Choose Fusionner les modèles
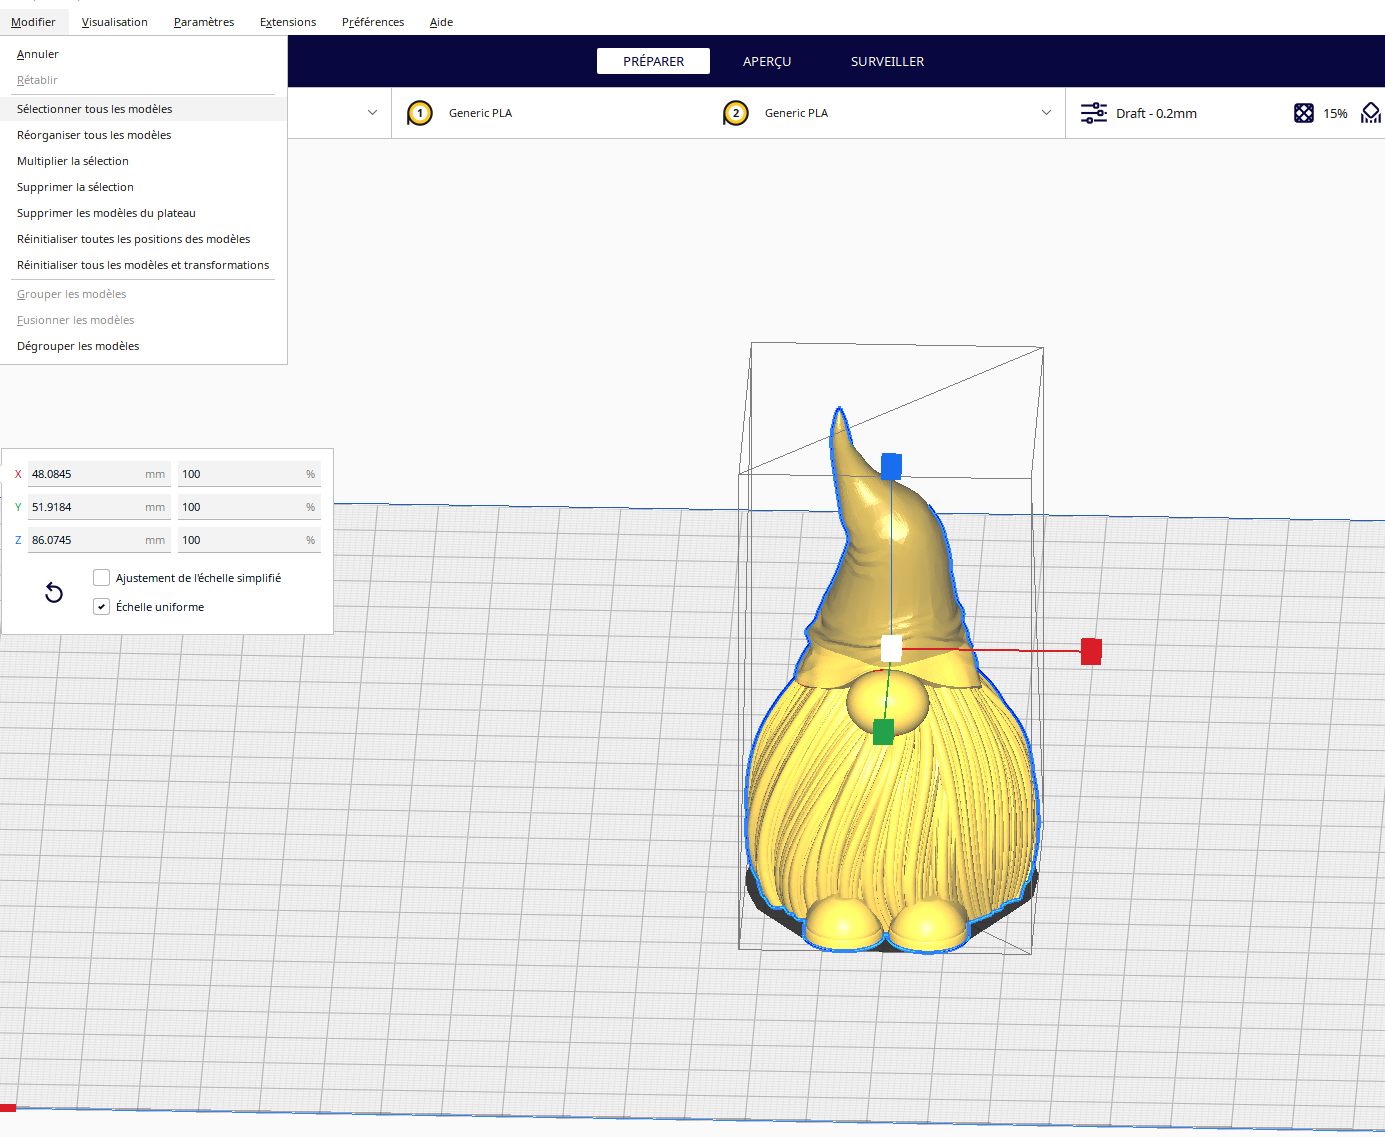1385x1137 pixels. tap(144, 320)
